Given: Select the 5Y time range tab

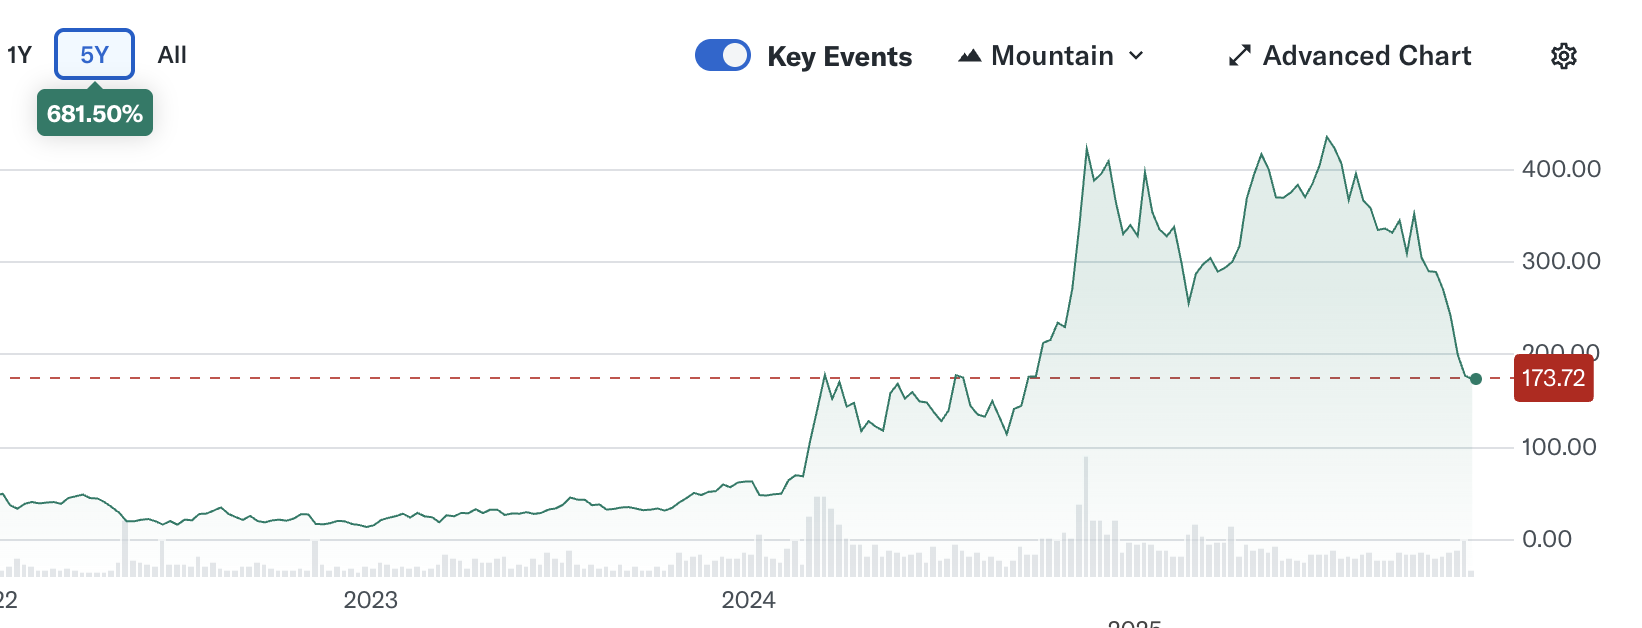Looking at the screenshot, I should [94, 55].
